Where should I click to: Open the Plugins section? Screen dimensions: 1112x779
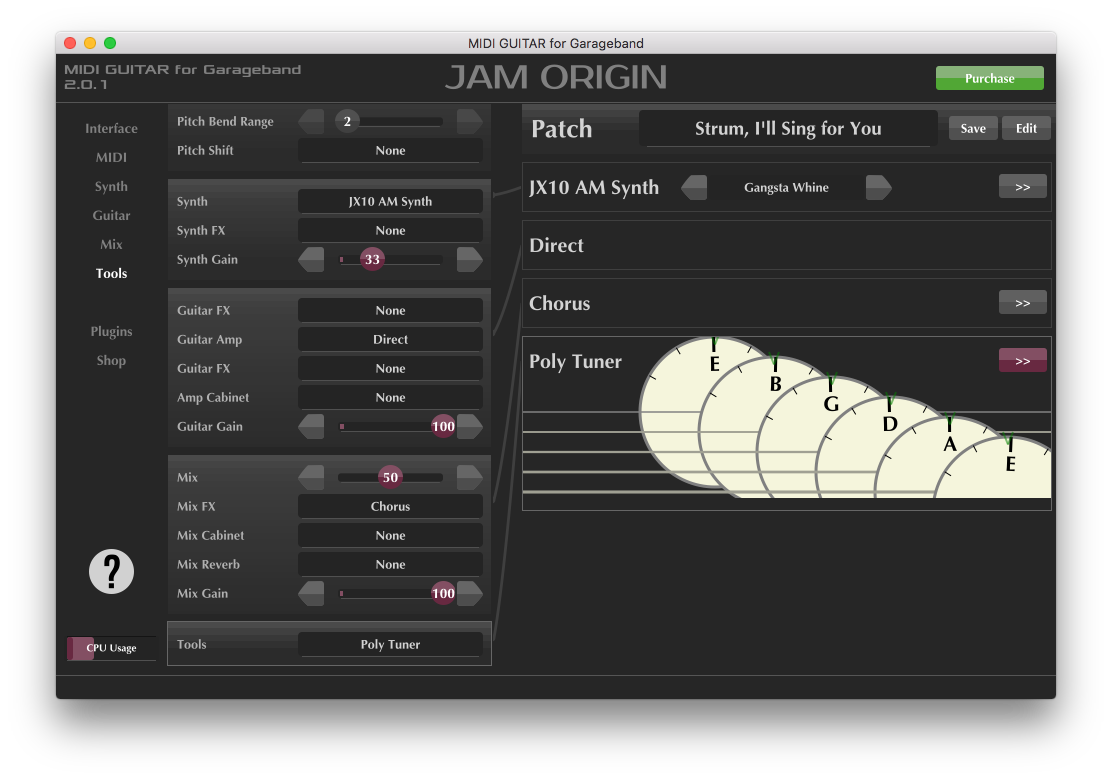click(x=111, y=331)
